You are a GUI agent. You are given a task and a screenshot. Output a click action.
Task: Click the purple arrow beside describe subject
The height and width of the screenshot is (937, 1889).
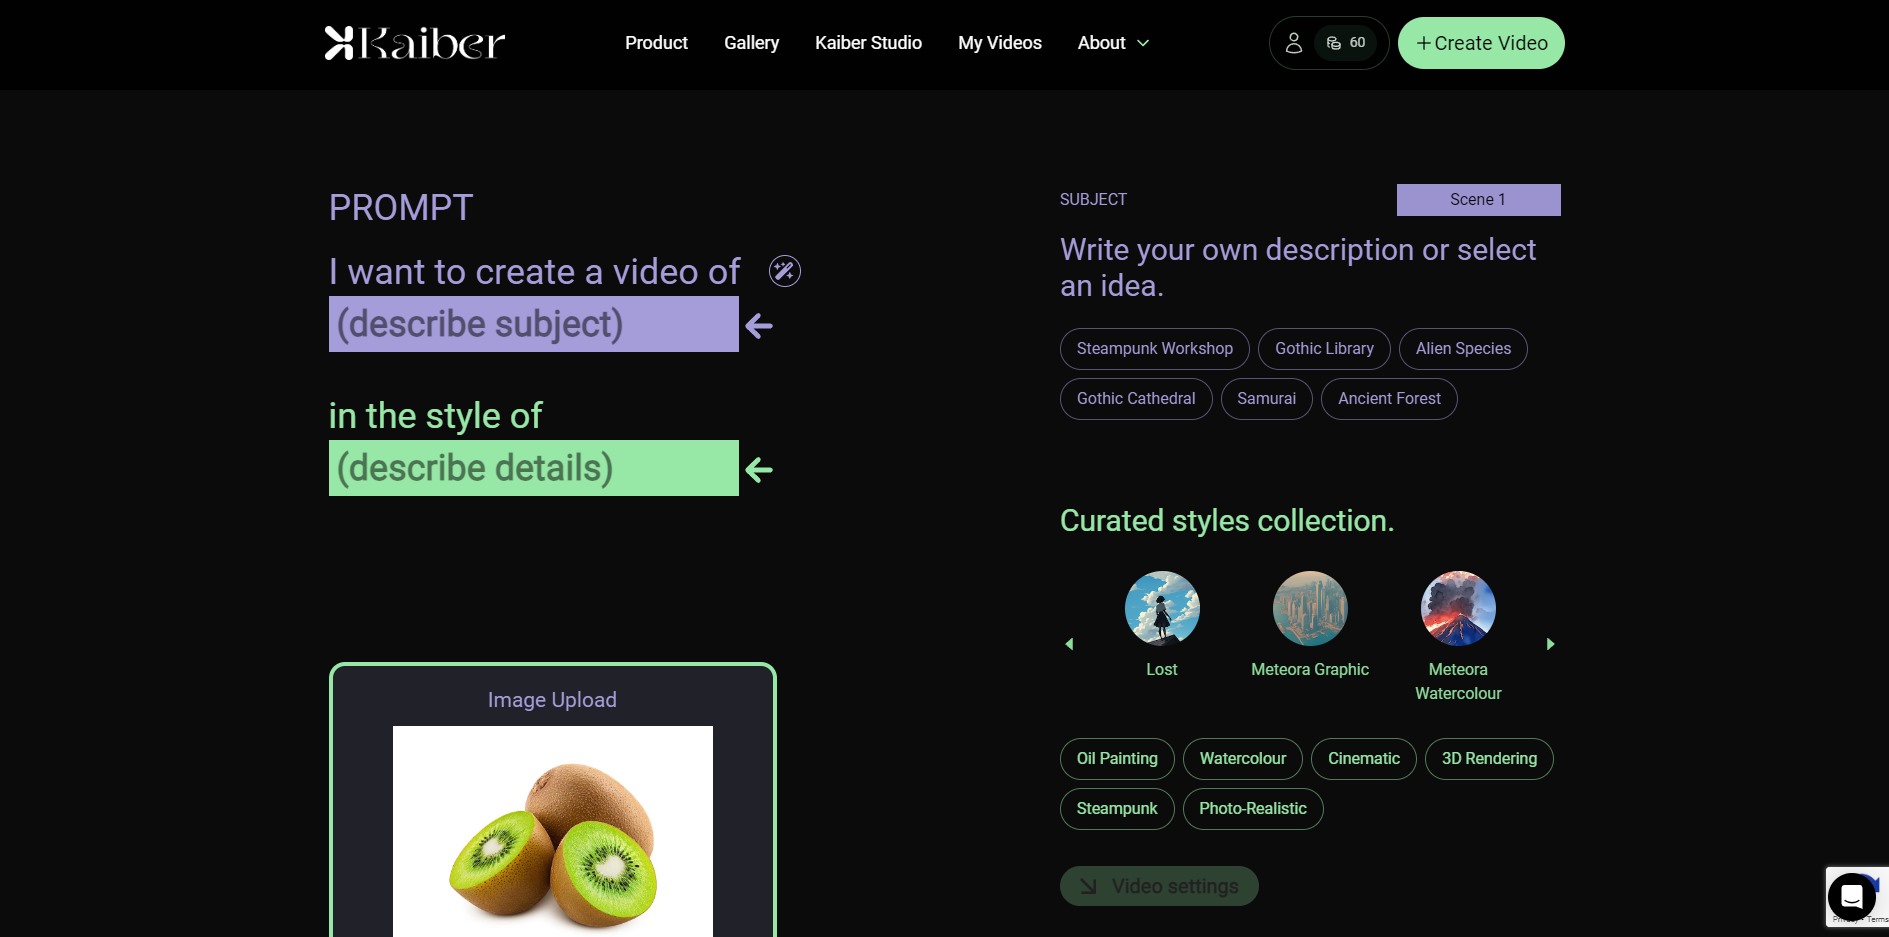[759, 326]
